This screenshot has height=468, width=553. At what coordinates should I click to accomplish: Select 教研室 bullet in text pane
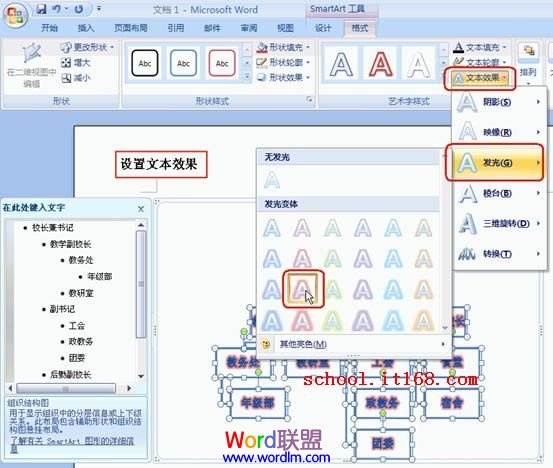81,293
